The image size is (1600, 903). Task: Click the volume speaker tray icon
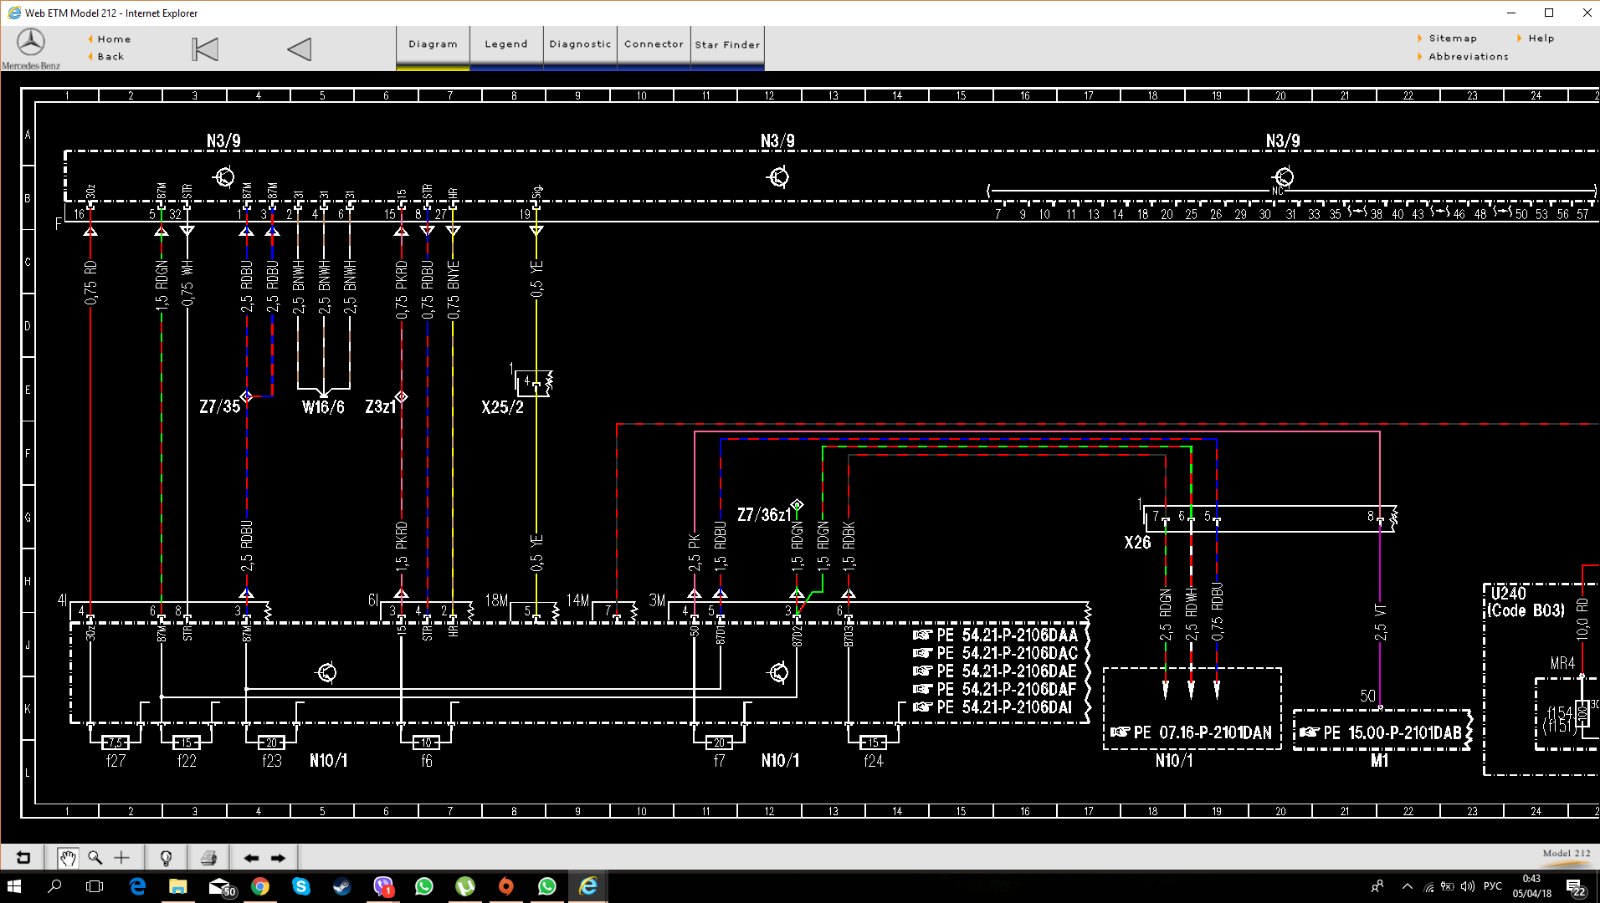click(1467, 886)
